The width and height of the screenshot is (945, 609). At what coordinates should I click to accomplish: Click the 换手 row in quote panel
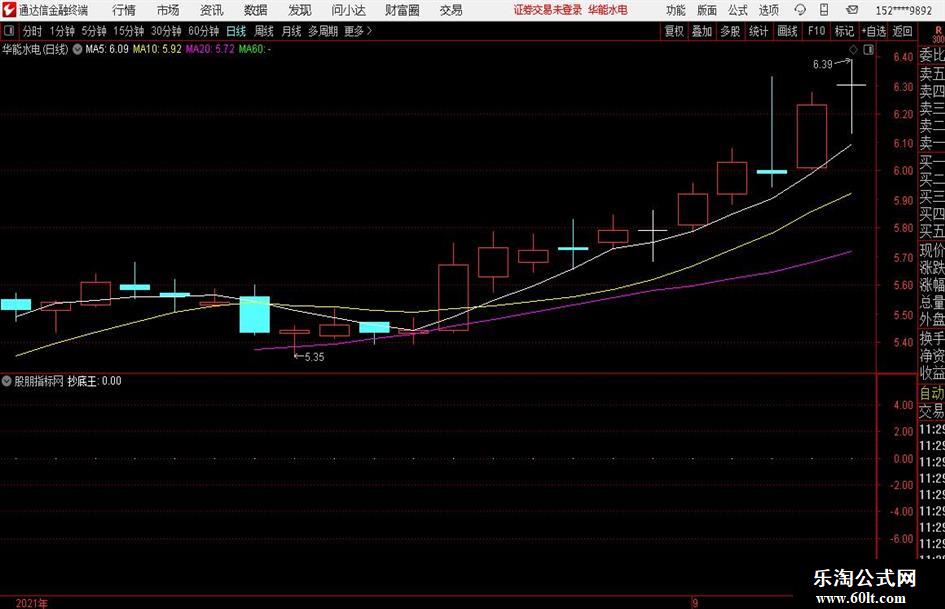click(x=932, y=338)
